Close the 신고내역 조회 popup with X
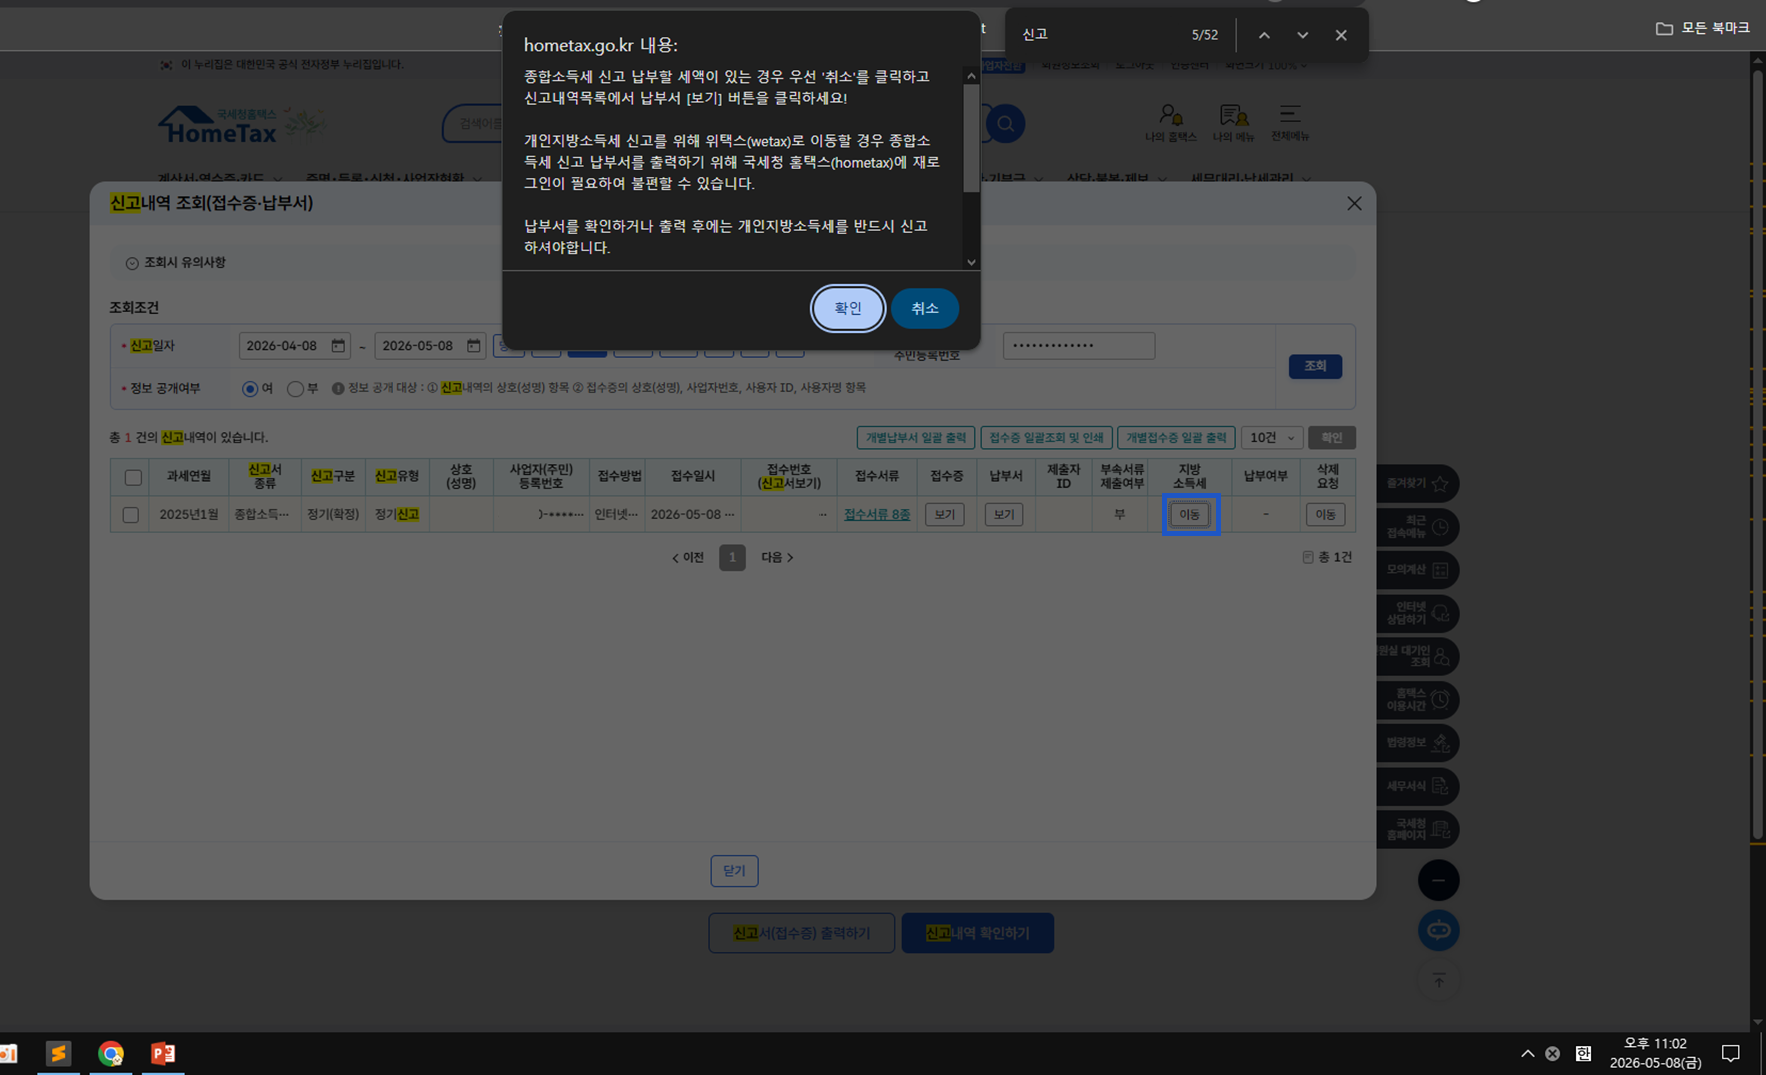This screenshot has width=1766, height=1075. (1354, 203)
